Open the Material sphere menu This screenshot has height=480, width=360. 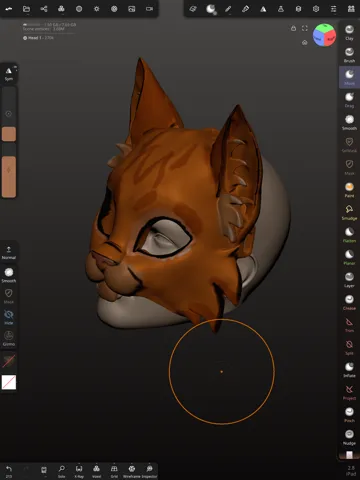coord(79,9)
